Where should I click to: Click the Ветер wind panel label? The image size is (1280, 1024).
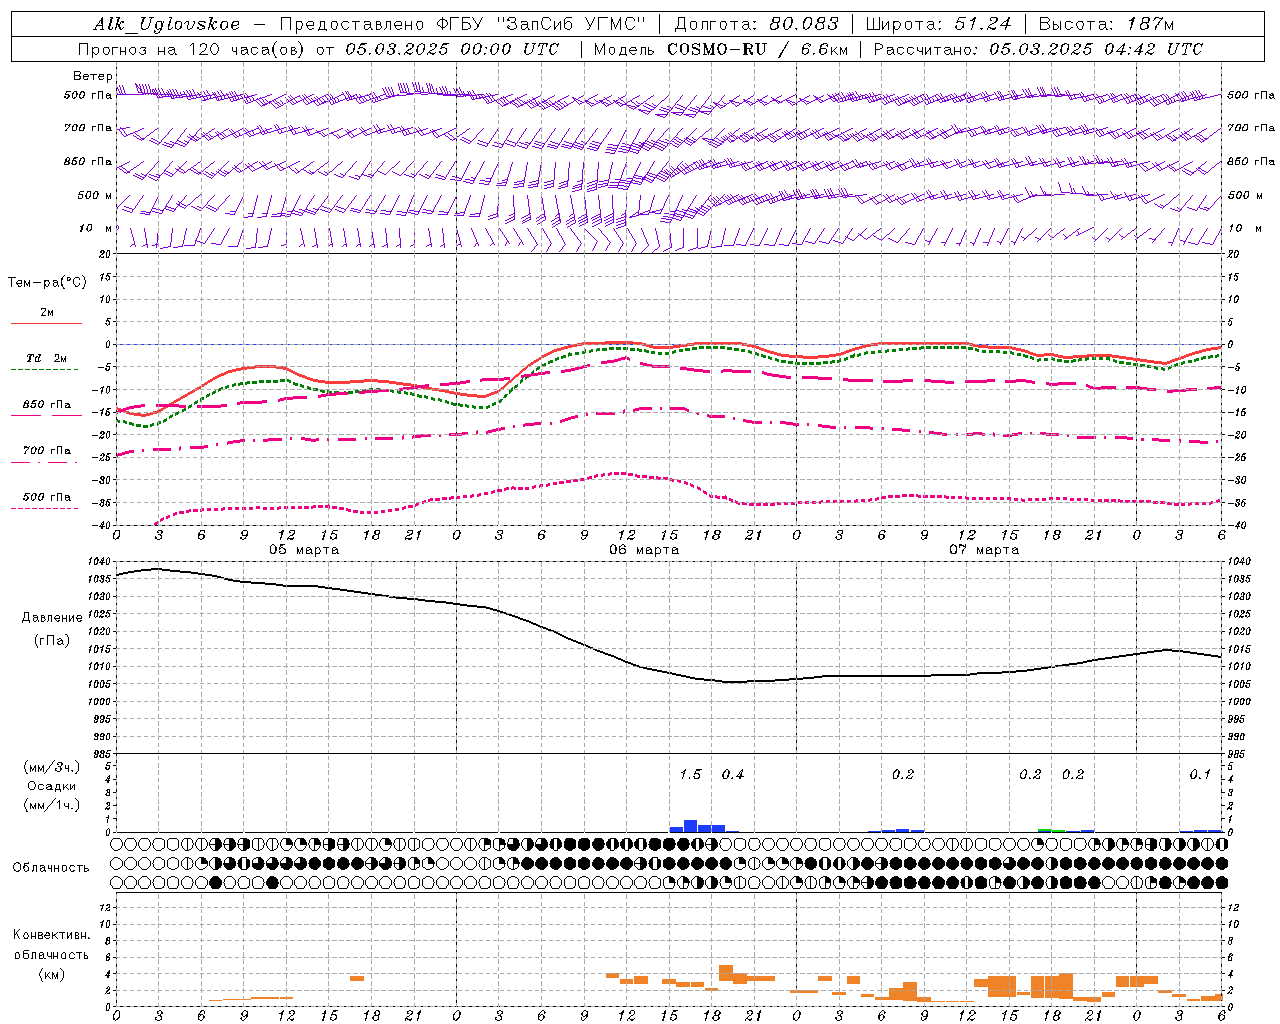tap(92, 76)
